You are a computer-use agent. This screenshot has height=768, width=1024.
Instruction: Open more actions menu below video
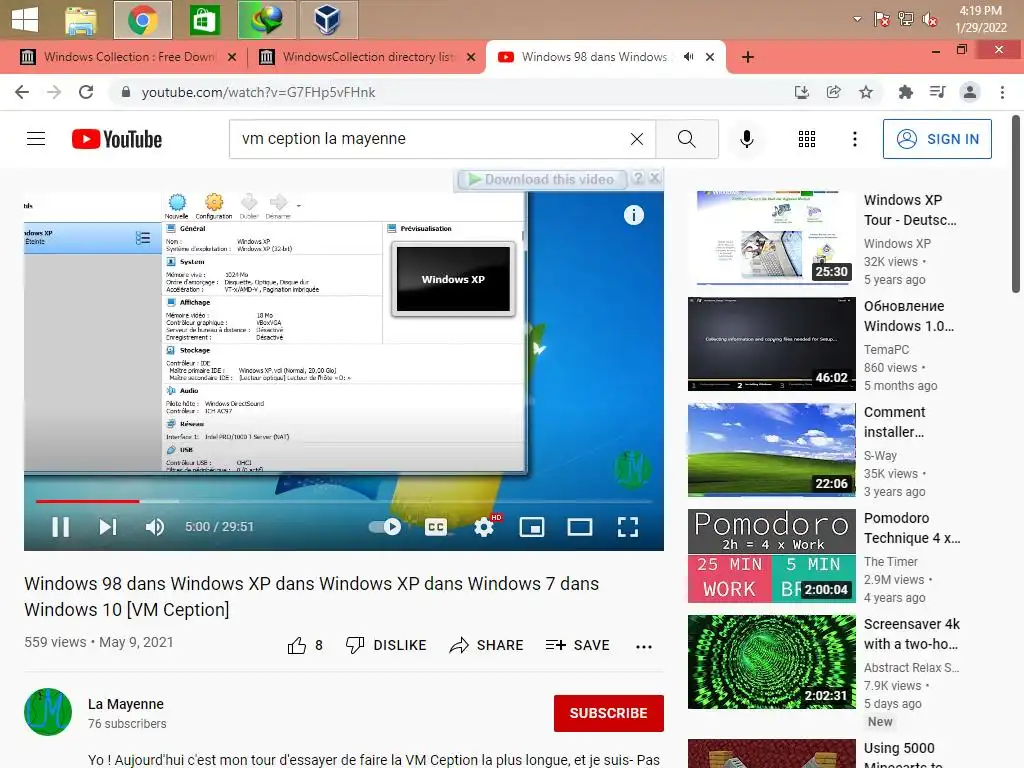tap(644, 646)
